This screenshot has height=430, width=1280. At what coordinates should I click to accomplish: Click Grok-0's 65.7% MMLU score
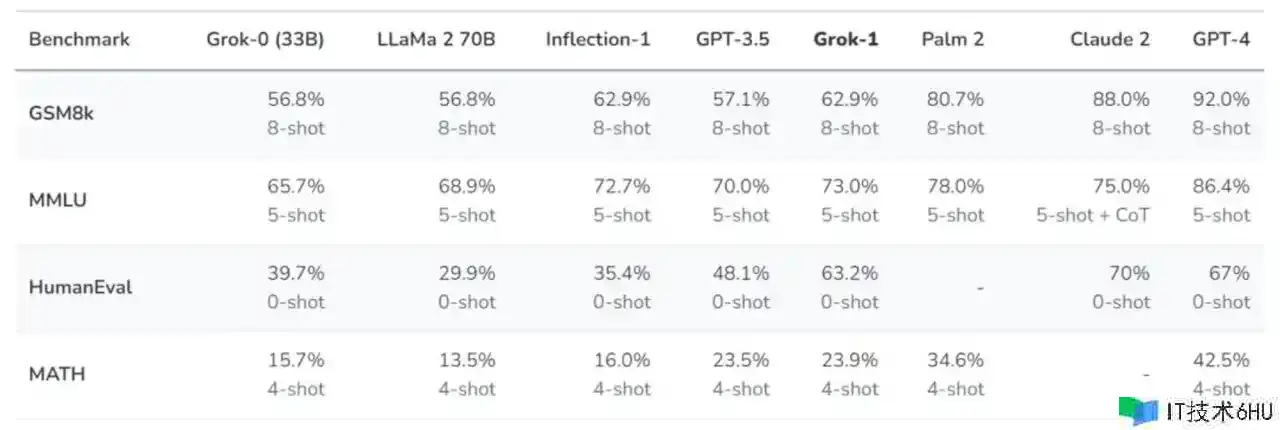pos(295,186)
